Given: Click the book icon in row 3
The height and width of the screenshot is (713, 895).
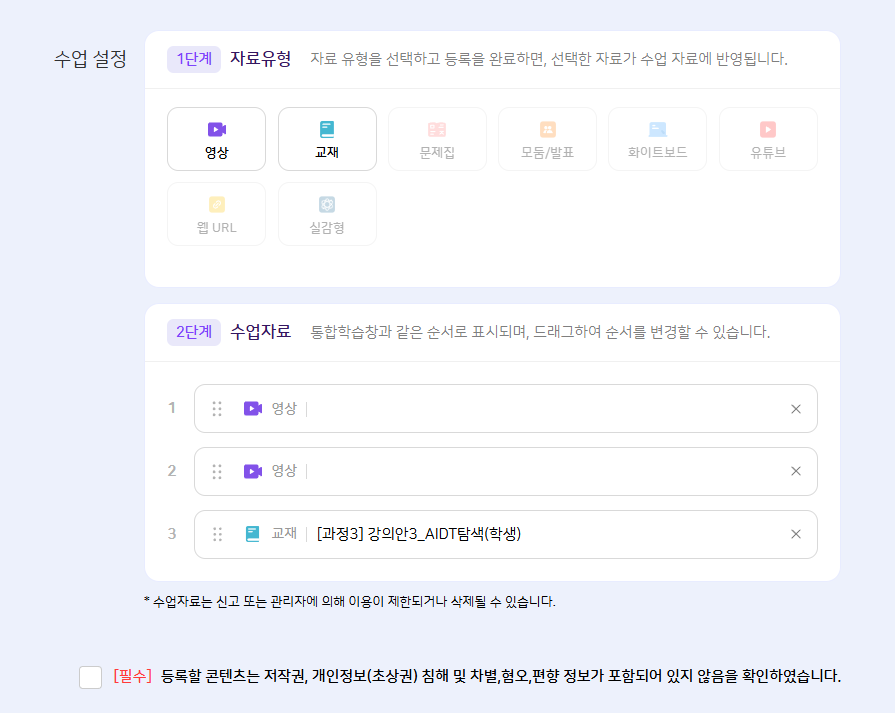Looking at the screenshot, I should click(x=253, y=534).
